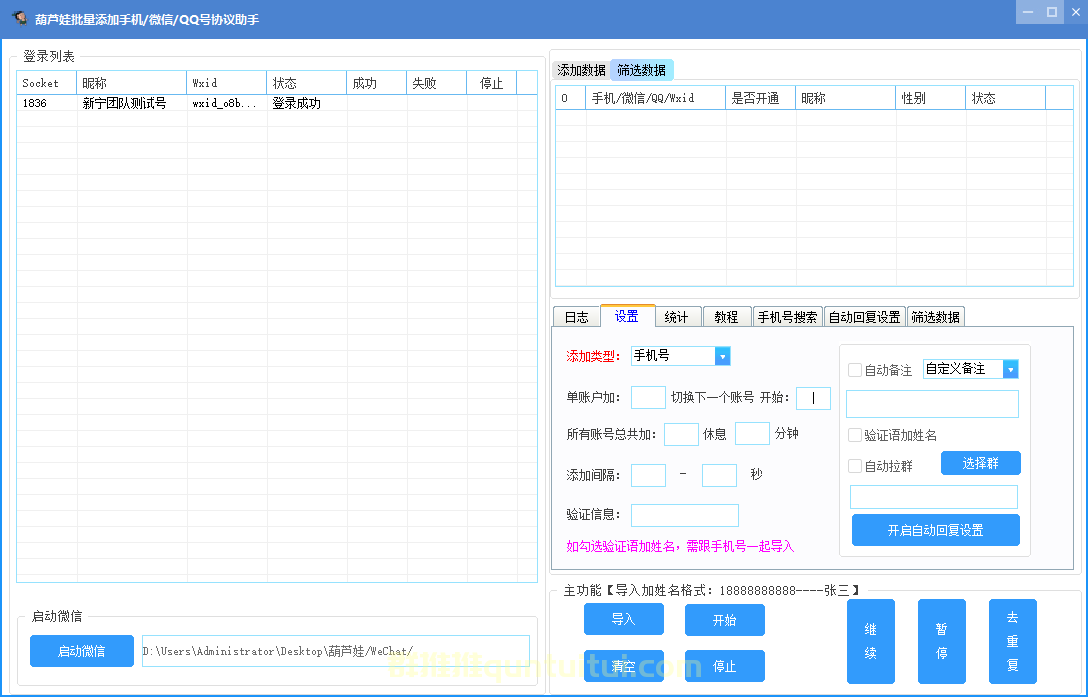Click the 是否开通 column header

click(x=760, y=98)
